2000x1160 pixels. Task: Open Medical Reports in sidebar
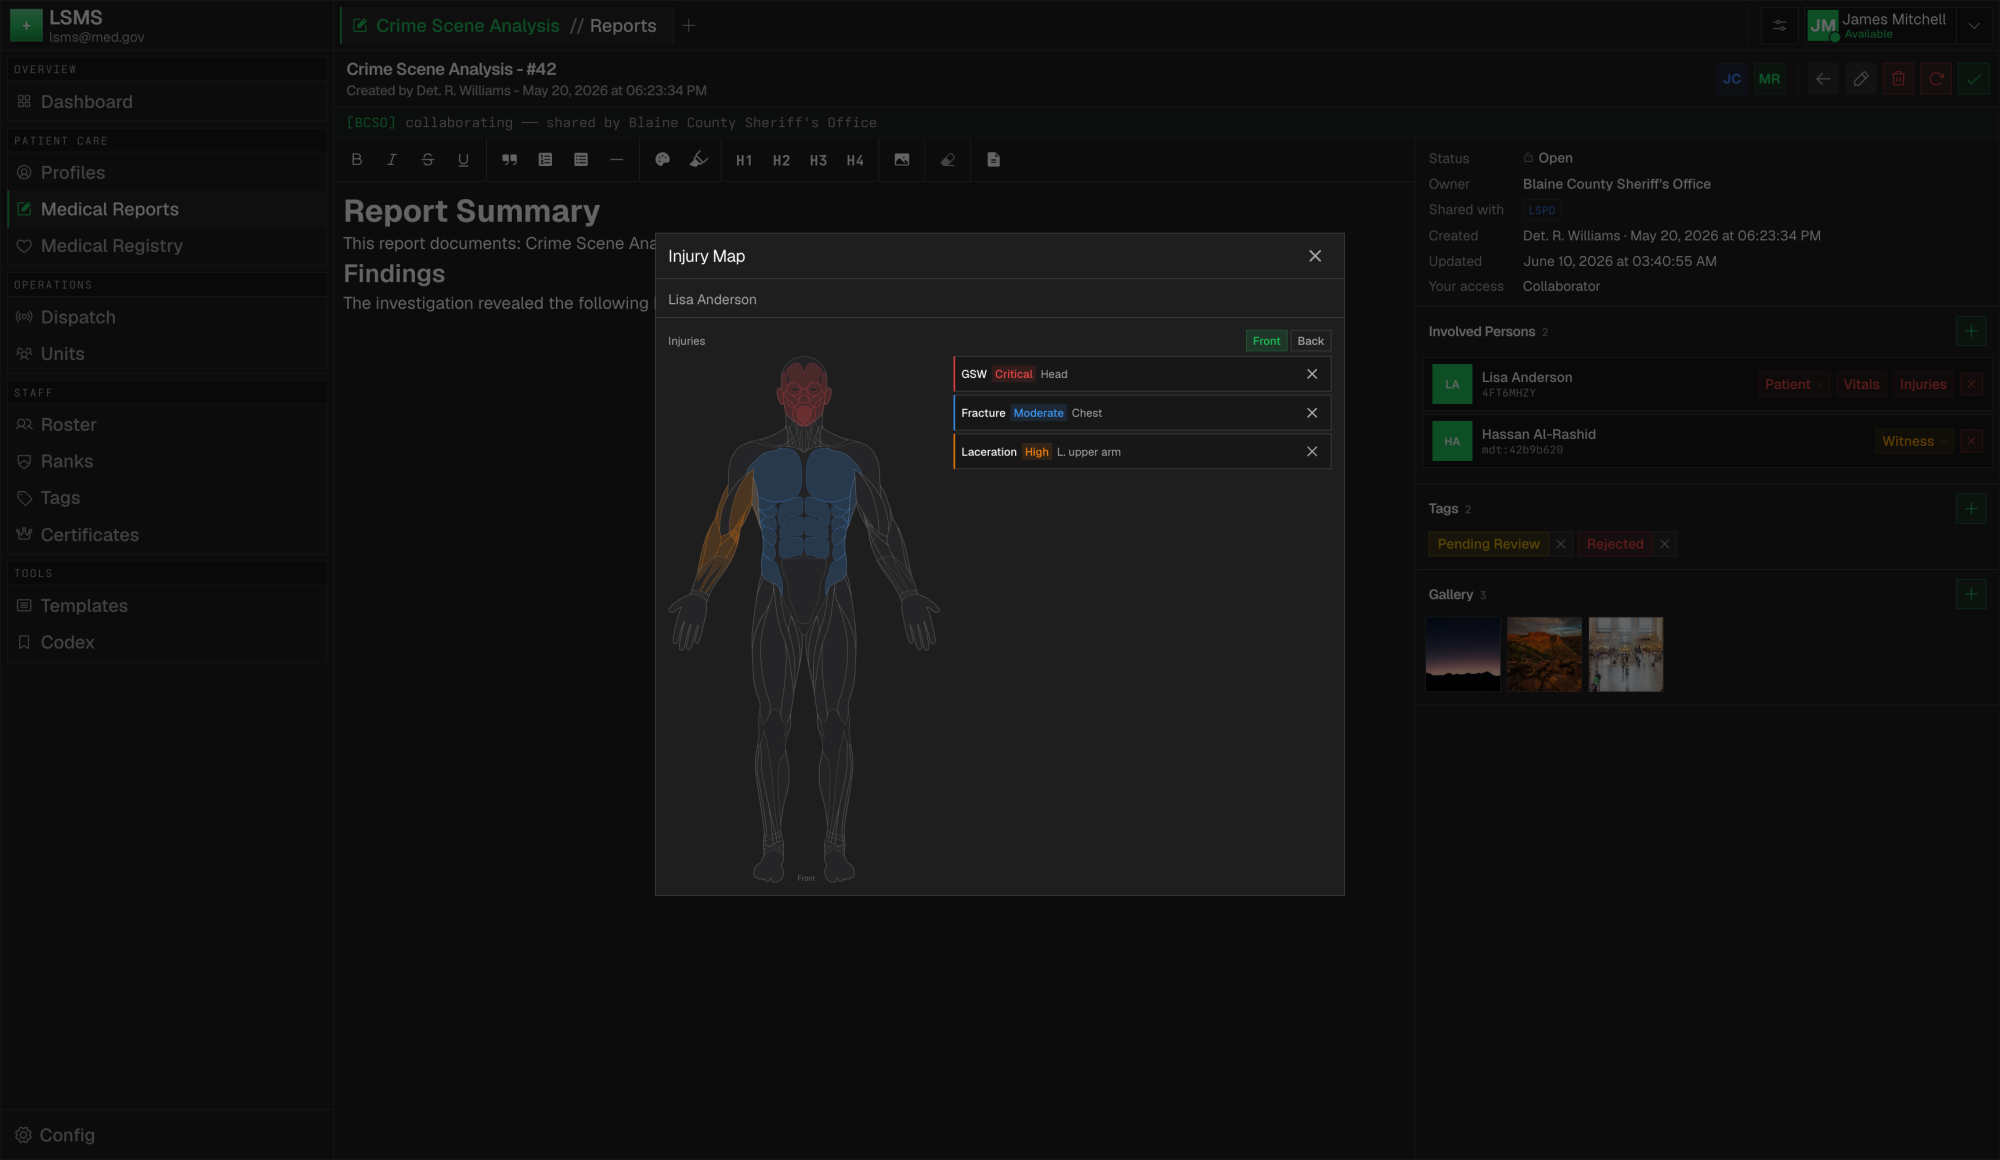pyautogui.click(x=167, y=209)
